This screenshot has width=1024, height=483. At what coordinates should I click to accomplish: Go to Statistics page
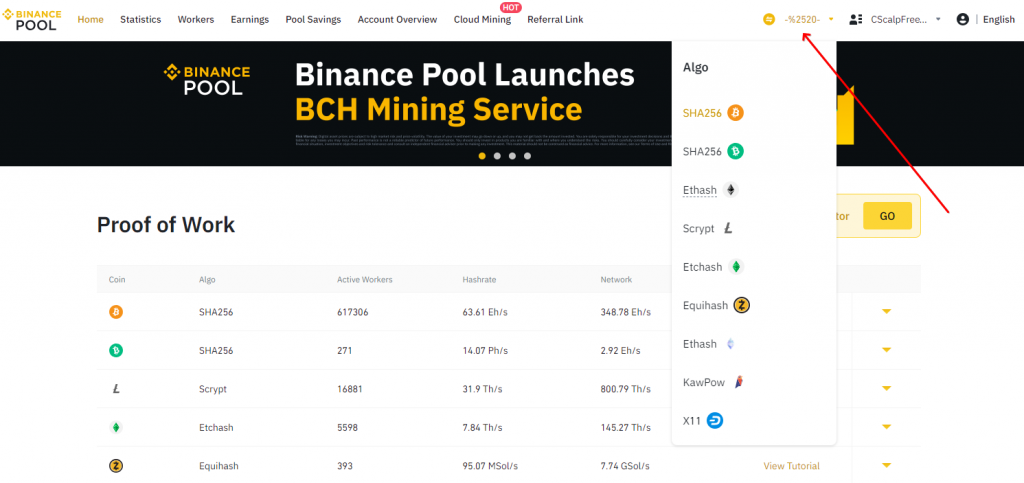click(140, 20)
